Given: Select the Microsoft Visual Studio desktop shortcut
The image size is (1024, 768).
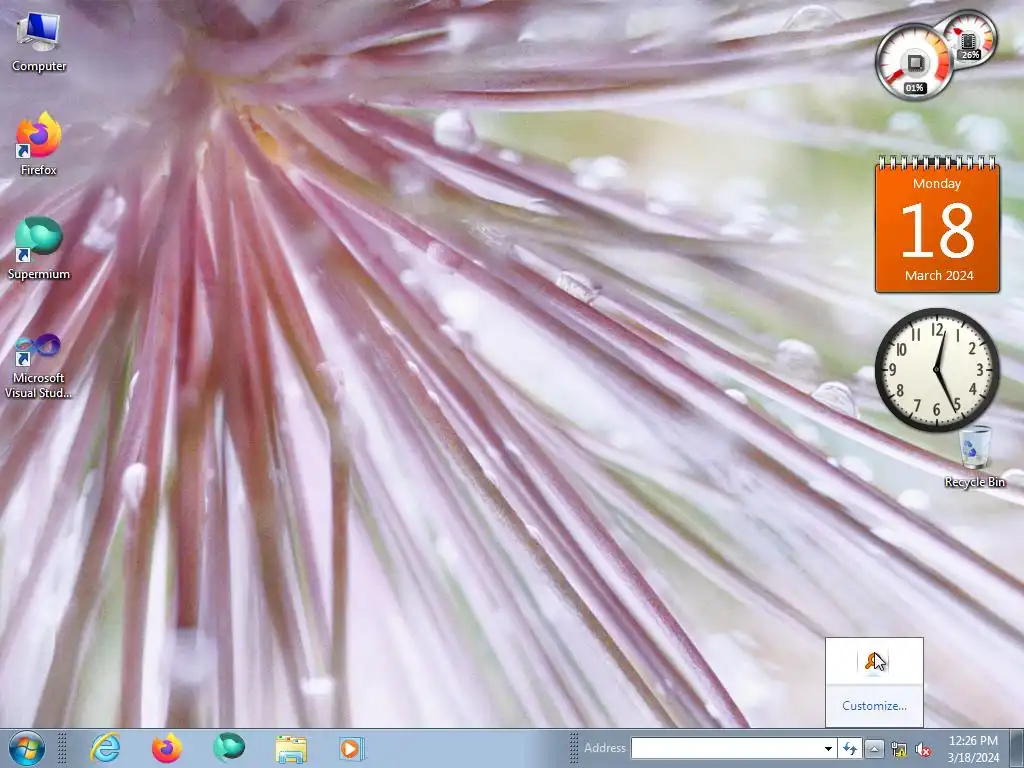Looking at the screenshot, I should tap(39, 366).
